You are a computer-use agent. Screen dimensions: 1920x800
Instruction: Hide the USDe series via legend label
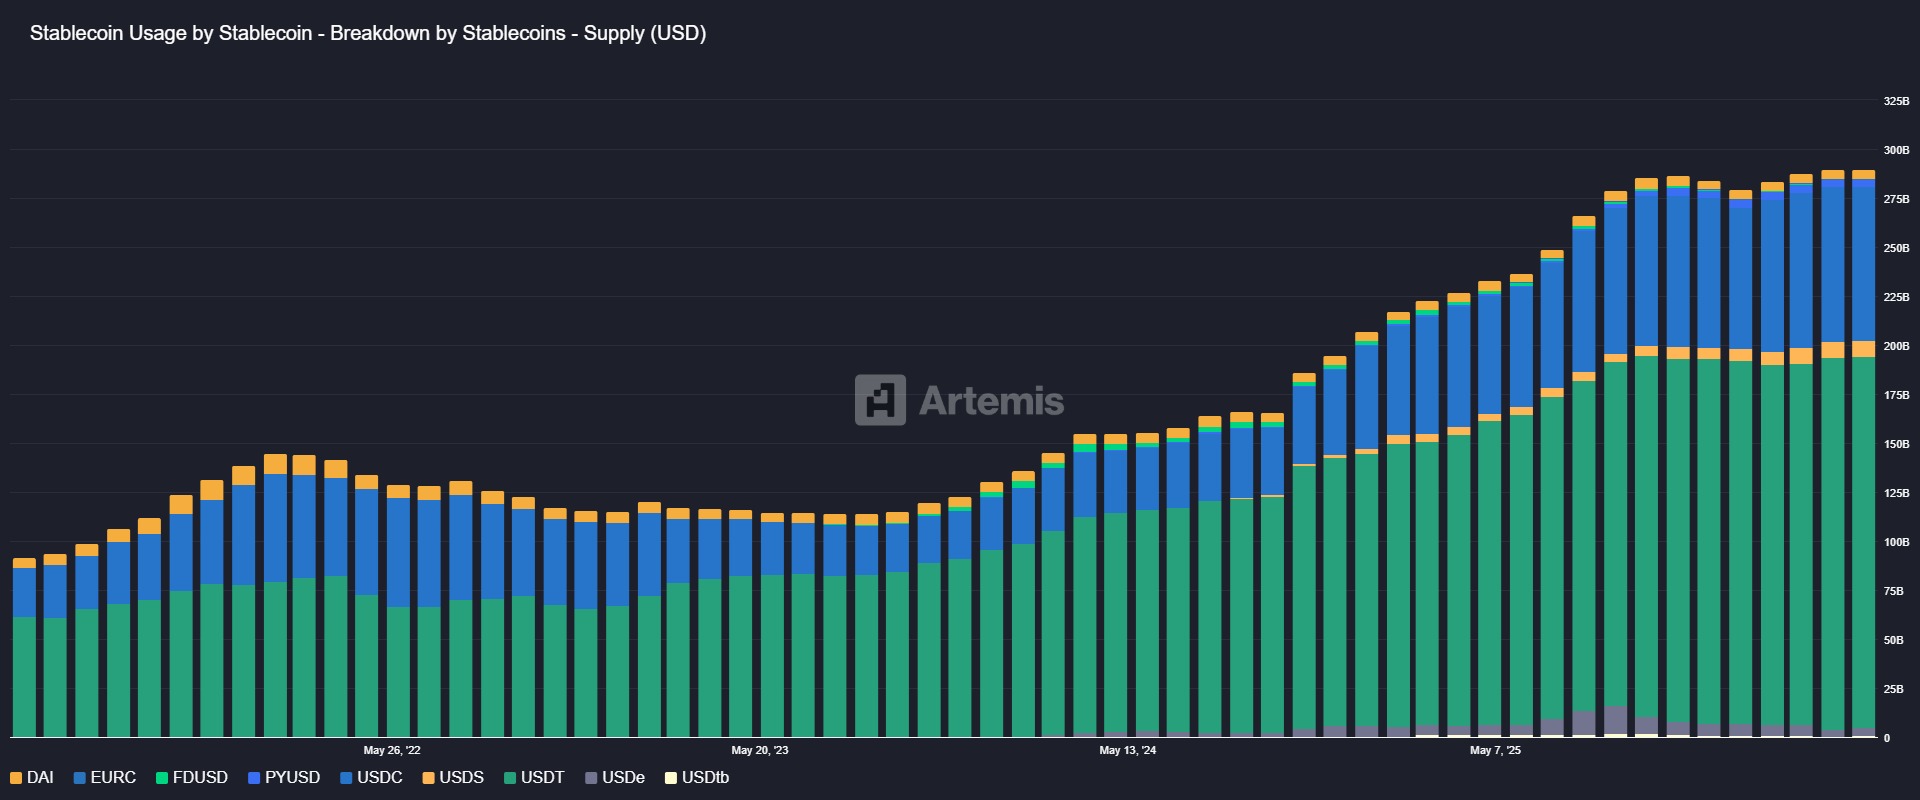pos(623,778)
